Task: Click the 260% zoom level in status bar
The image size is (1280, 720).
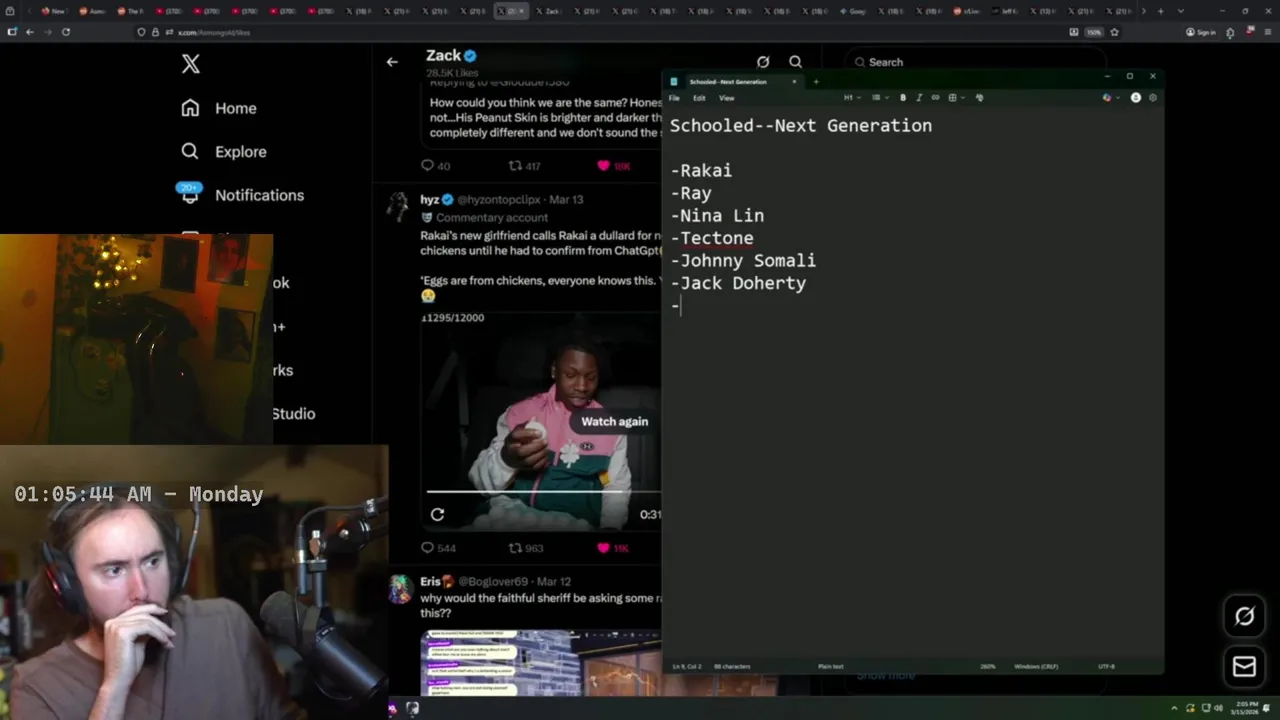Action: pyautogui.click(x=987, y=666)
